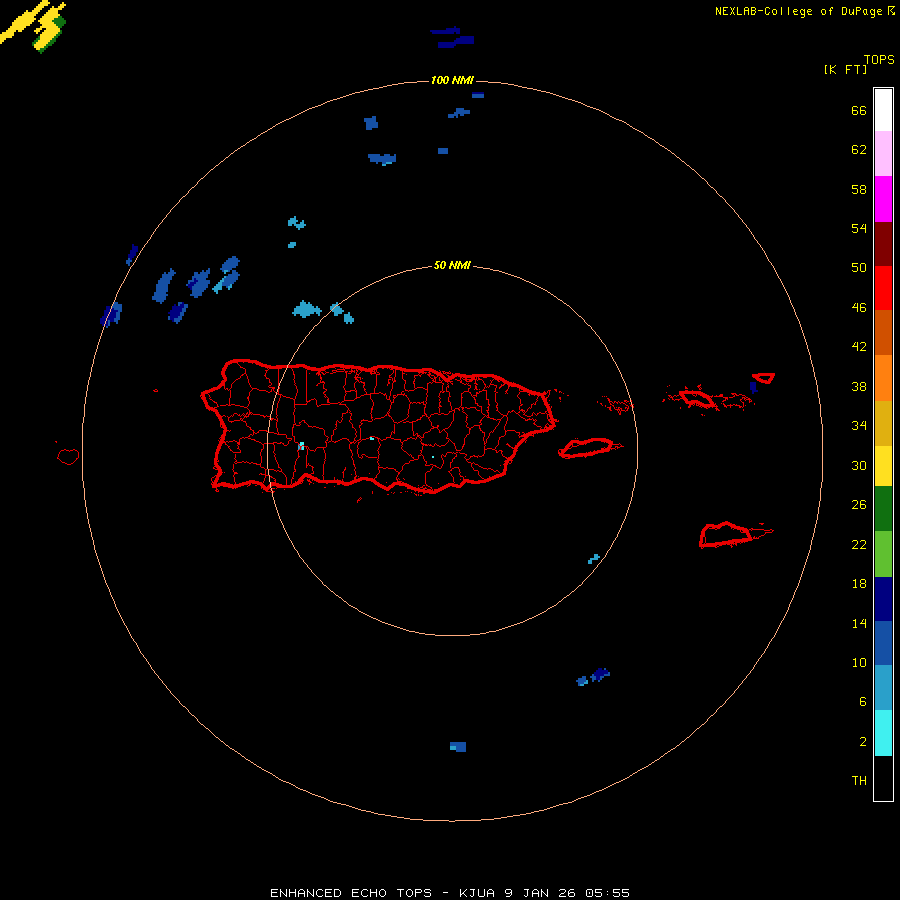Click the legend value 30
Screen dimensions: 900x900
click(859, 465)
